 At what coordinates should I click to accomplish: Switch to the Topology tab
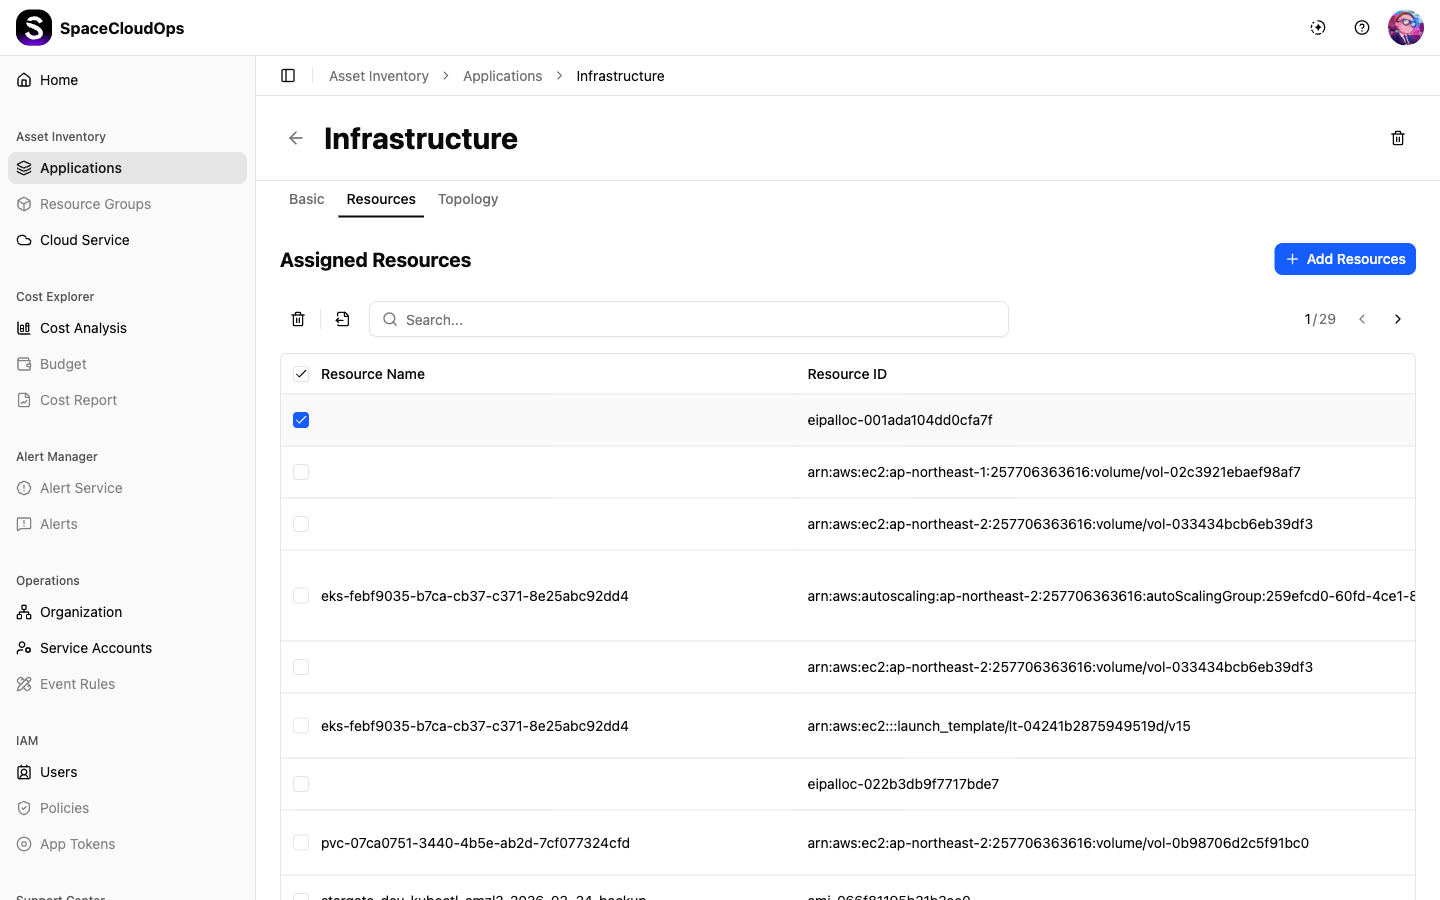[x=468, y=199]
